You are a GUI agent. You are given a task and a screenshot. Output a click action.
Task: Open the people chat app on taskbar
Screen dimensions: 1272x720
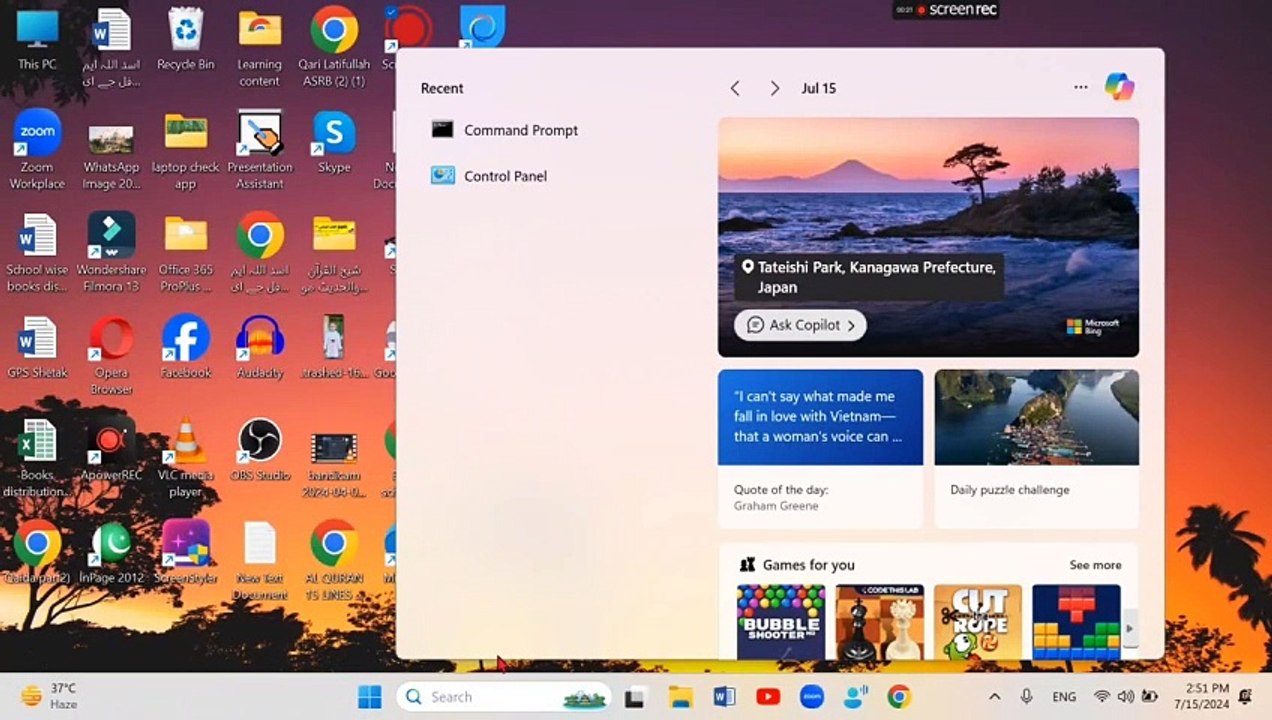[x=856, y=697]
